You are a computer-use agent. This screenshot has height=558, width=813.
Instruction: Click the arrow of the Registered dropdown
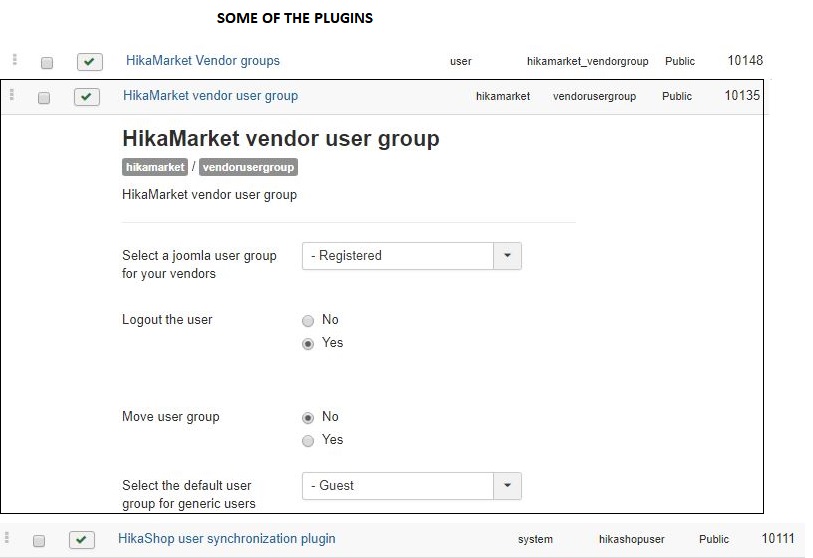(508, 256)
